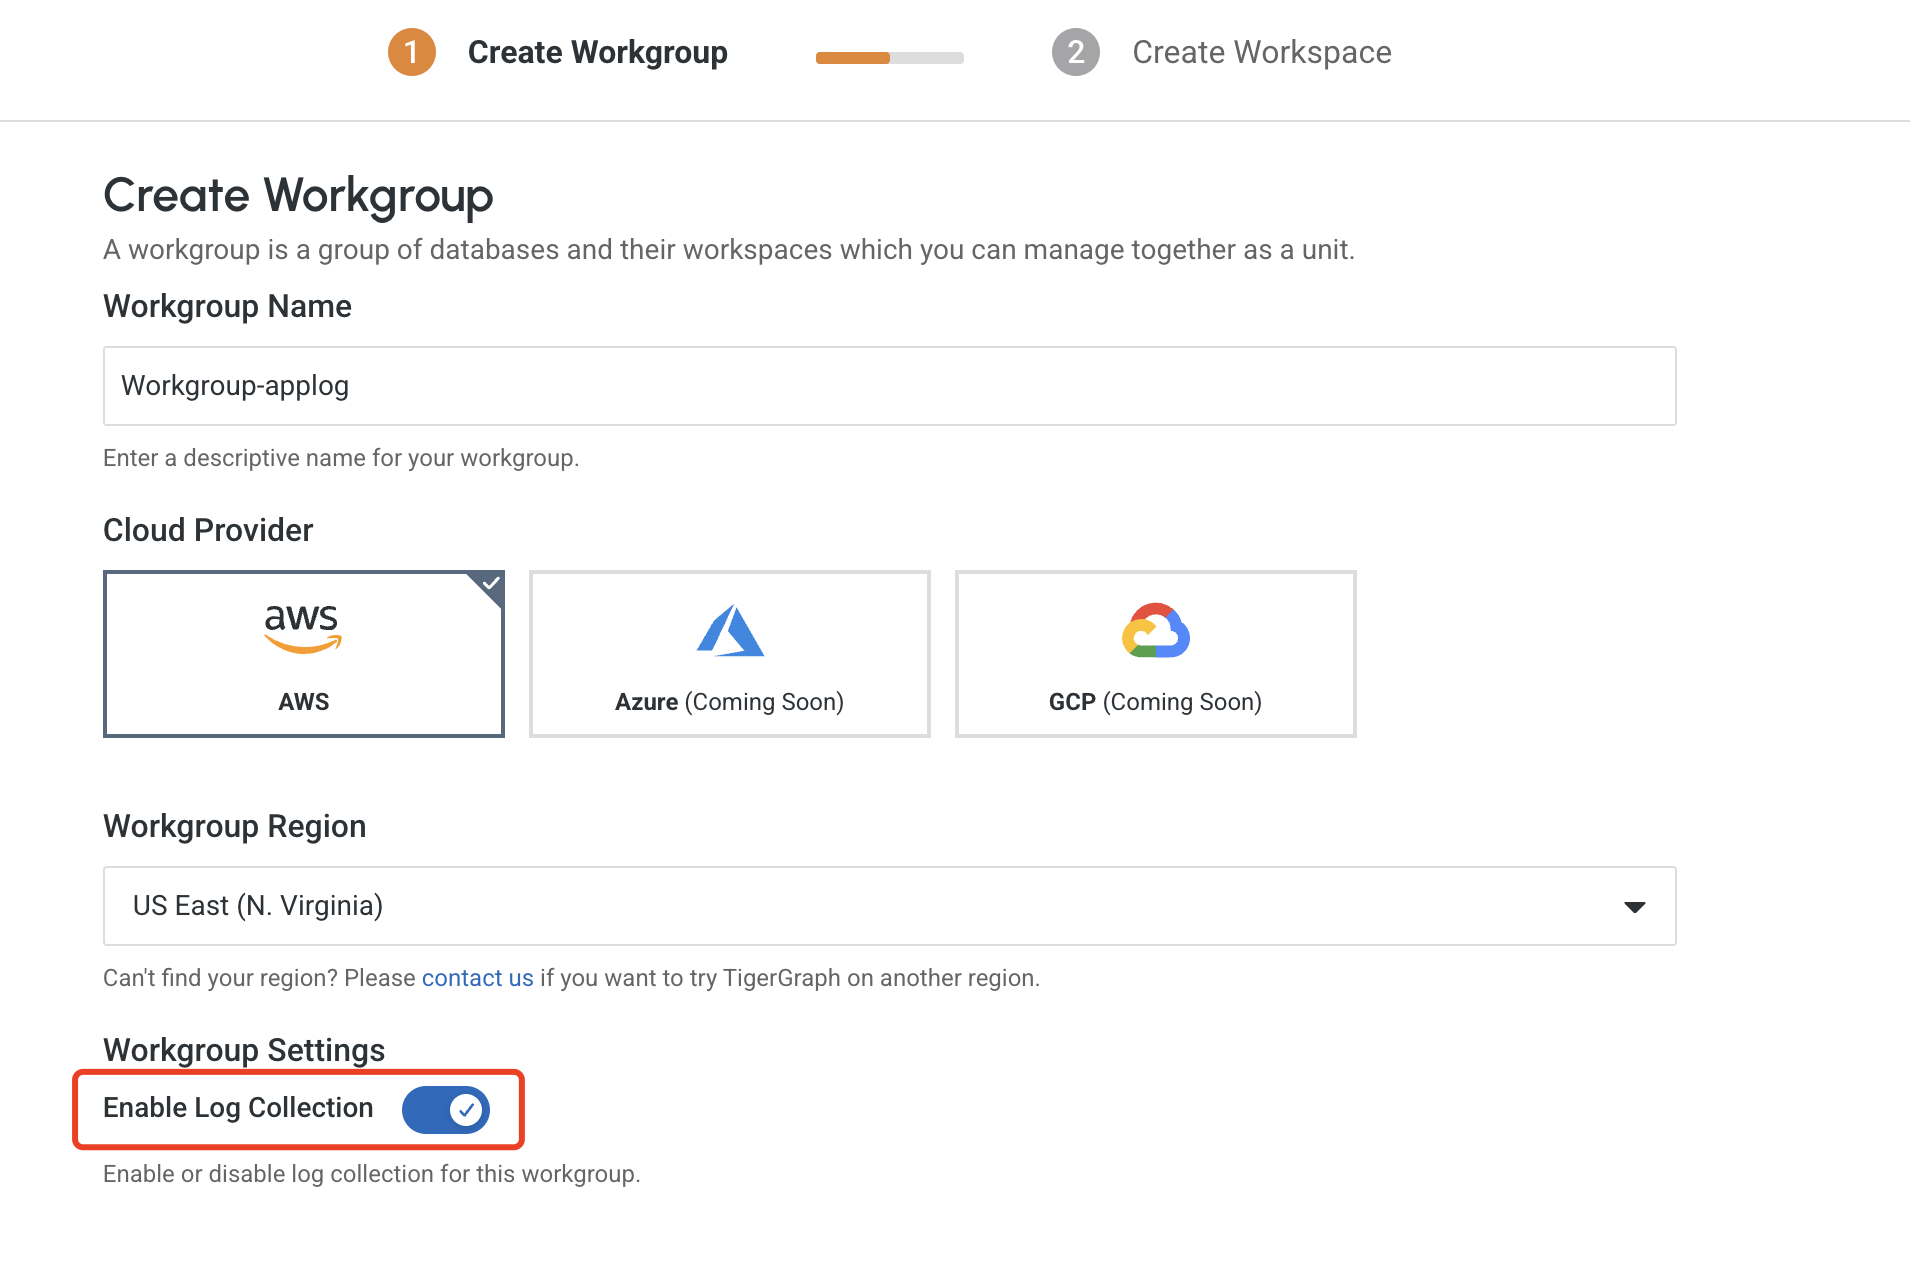Open the contact us link
Image resolution: width=1910 pixels, height=1286 pixels.
[x=477, y=977]
